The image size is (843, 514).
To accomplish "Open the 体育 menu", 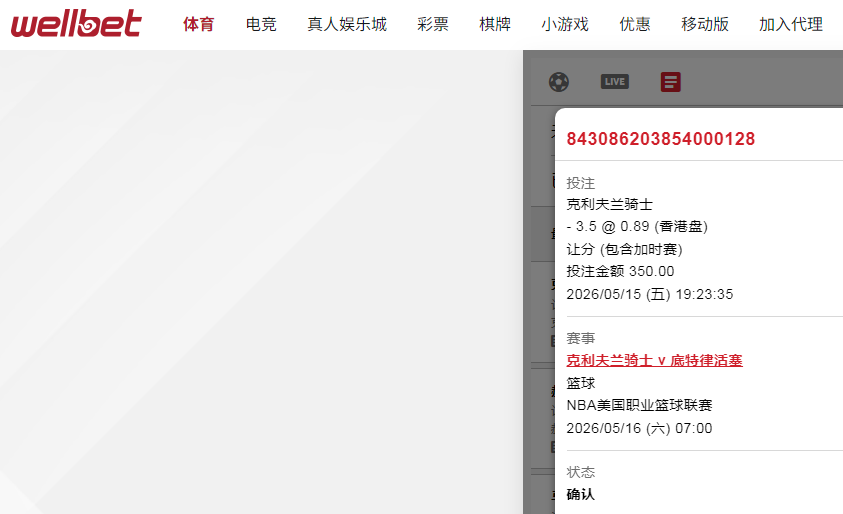I will 199,24.
